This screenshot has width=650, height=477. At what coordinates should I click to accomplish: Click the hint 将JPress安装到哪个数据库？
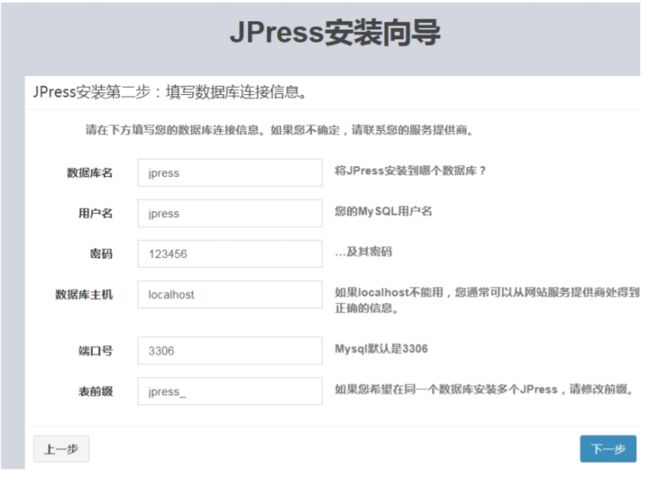tap(410, 171)
